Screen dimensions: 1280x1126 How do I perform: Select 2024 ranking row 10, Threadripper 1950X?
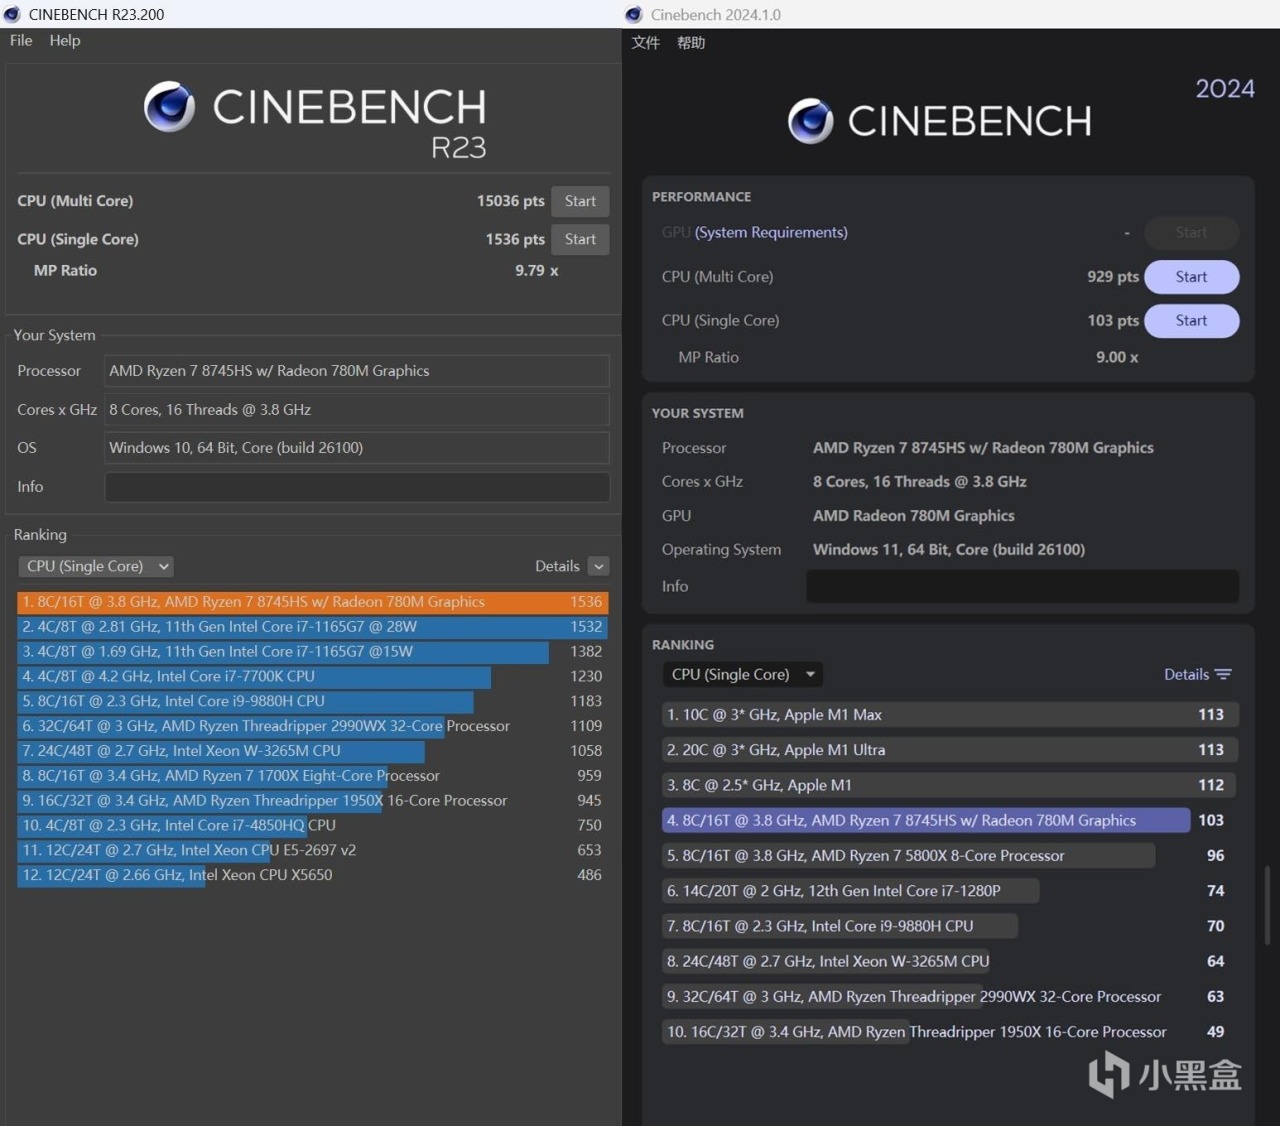coord(950,1032)
